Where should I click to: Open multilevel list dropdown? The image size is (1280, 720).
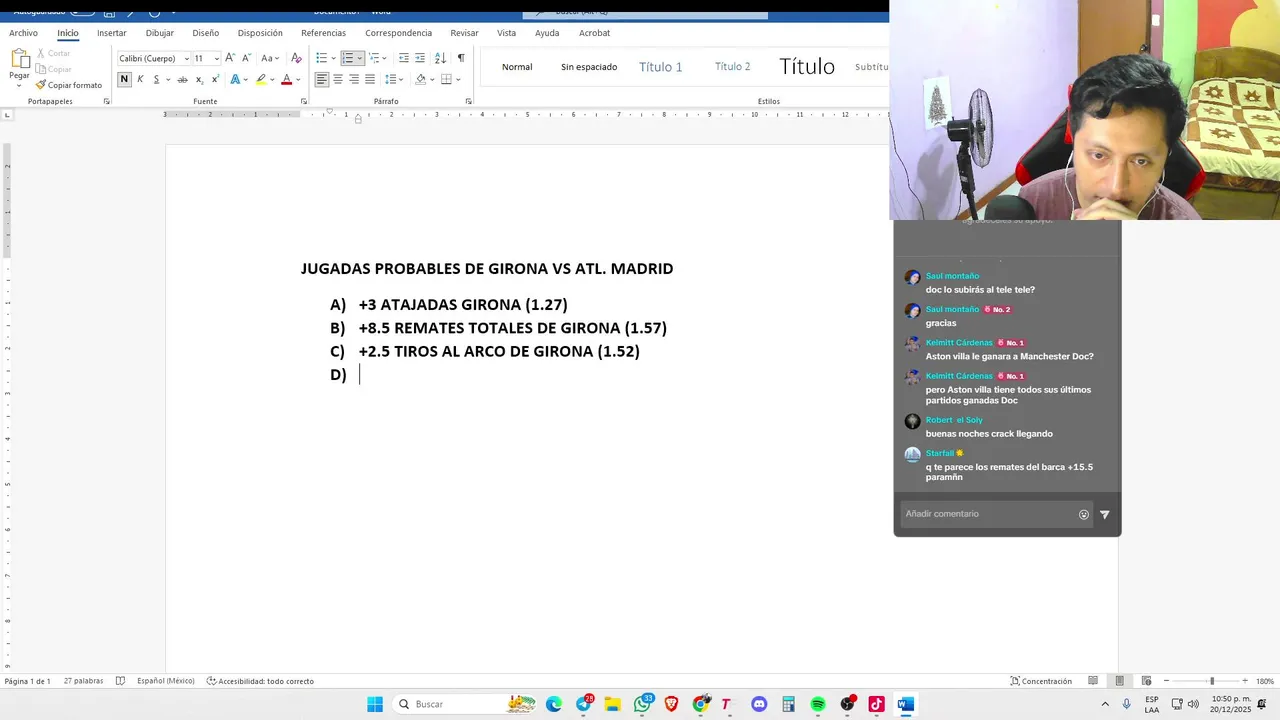(378, 58)
